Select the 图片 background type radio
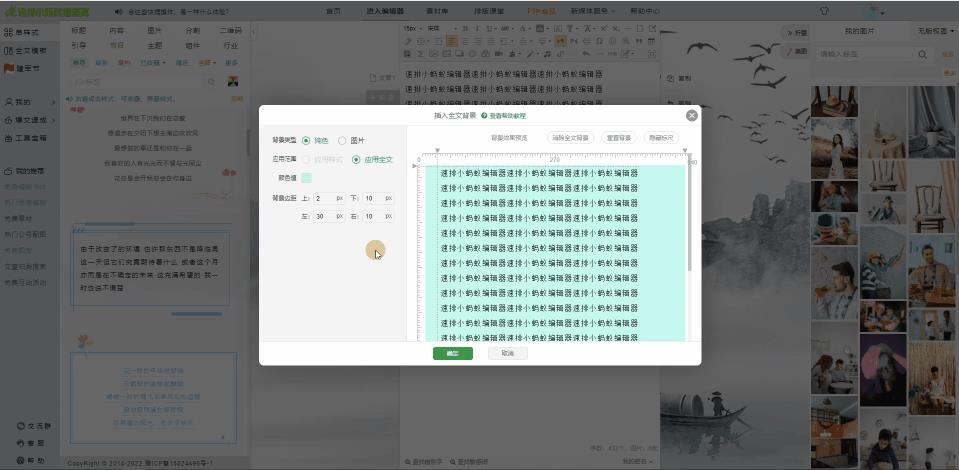Viewport: 959px width, 470px height. [342, 141]
